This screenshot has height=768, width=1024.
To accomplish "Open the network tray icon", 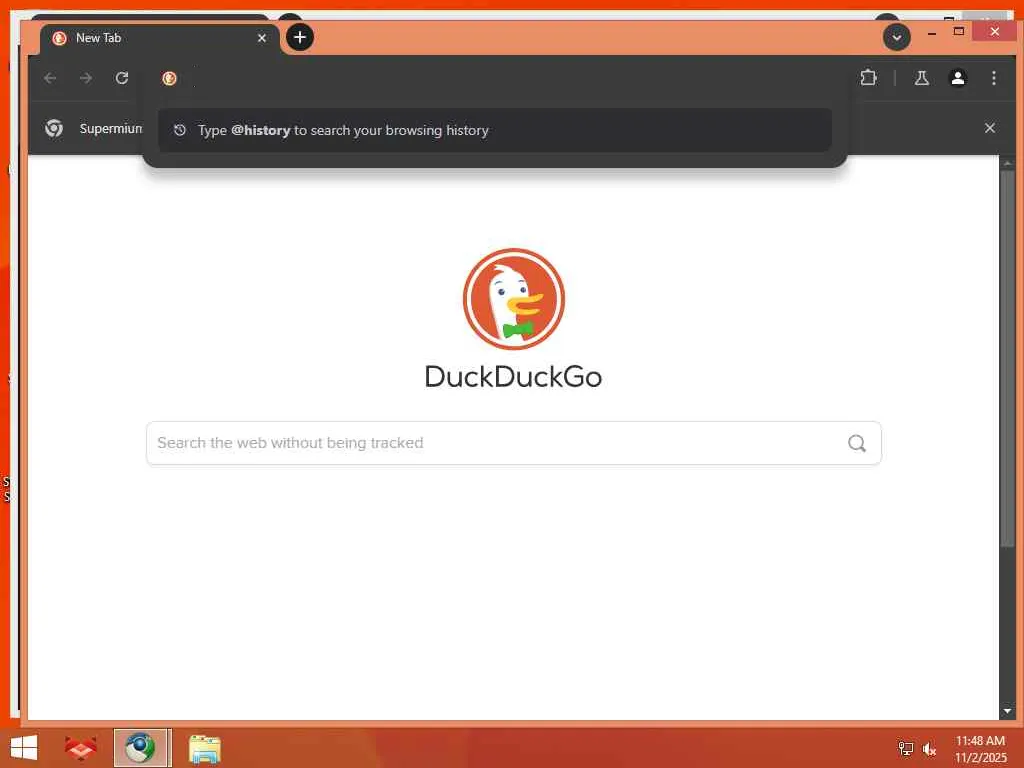I will tap(905, 748).
